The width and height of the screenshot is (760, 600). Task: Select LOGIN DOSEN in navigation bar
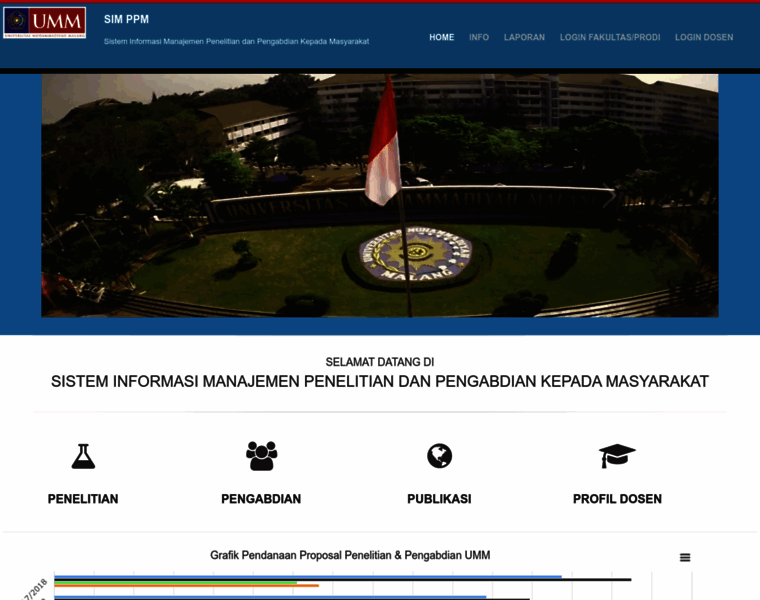point(704,37)
